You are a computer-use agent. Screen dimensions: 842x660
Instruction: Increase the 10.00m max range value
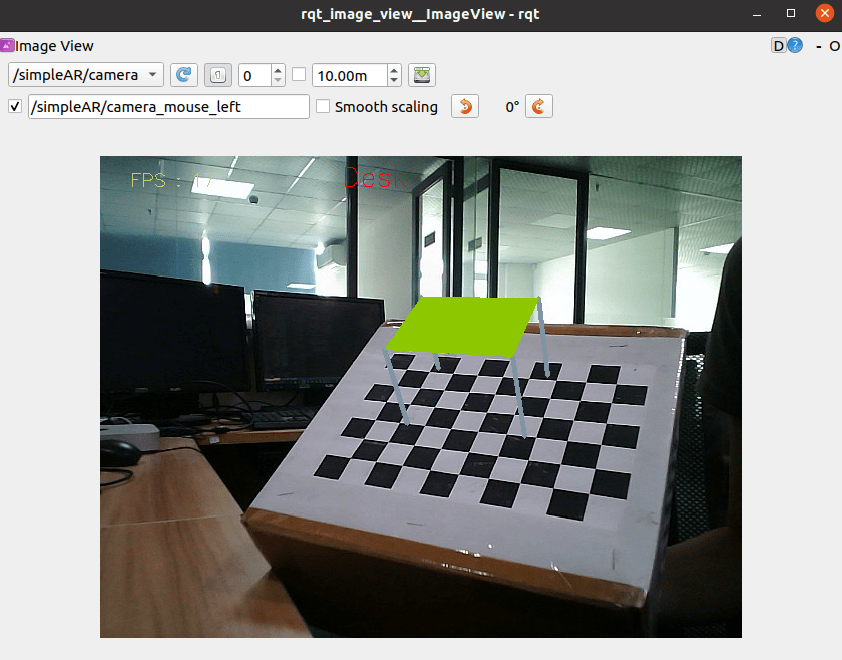[x=394, y=69]
